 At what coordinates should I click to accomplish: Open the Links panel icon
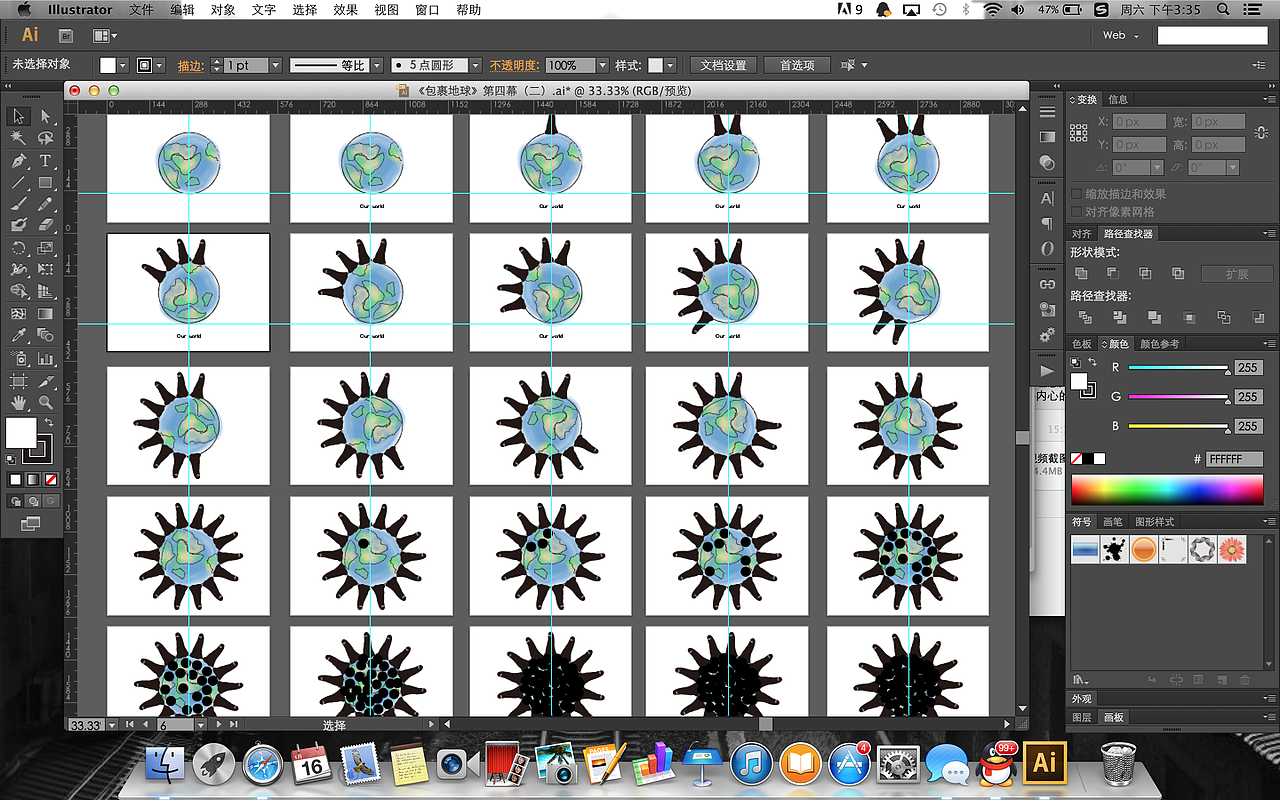click(1047, 284)
